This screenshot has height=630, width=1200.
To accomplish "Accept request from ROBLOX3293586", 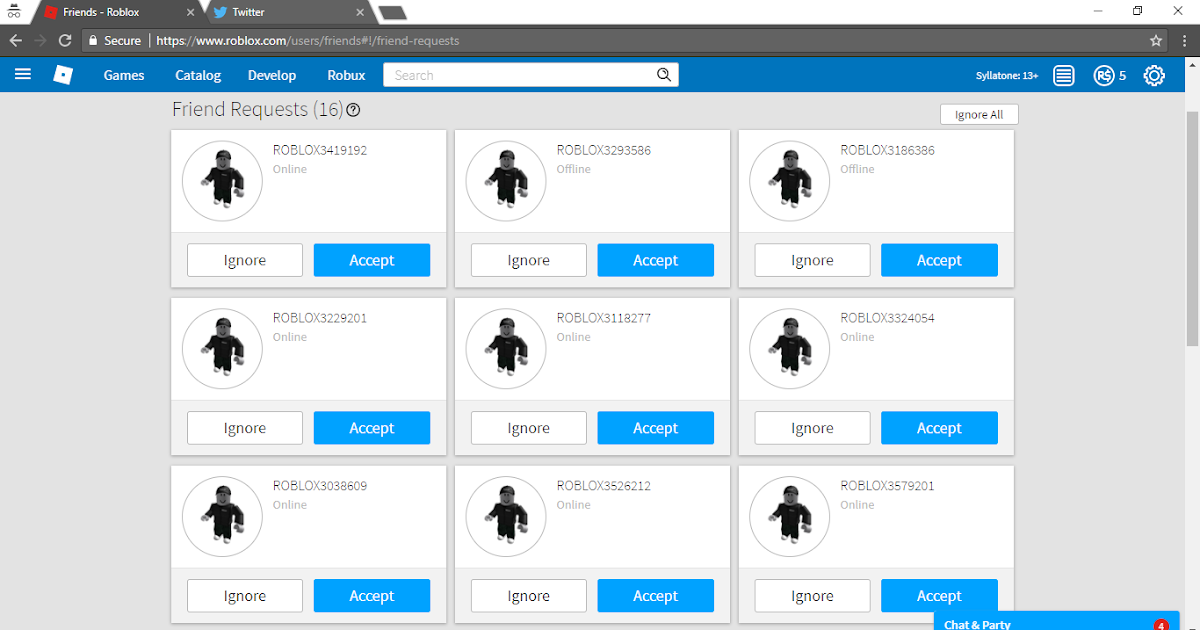I will [x=656, y=260].
